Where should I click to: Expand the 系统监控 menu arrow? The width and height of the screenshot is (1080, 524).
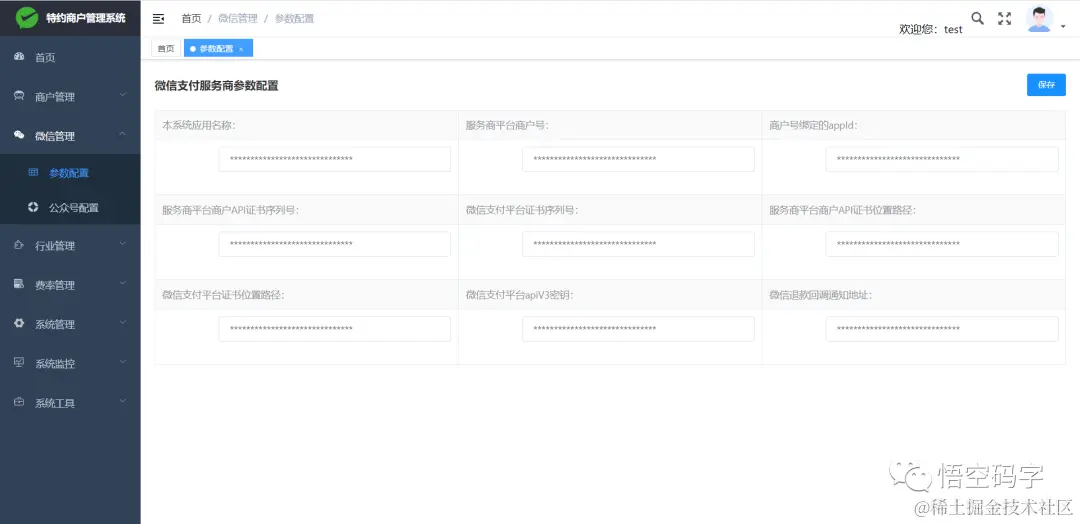point(123,361)
